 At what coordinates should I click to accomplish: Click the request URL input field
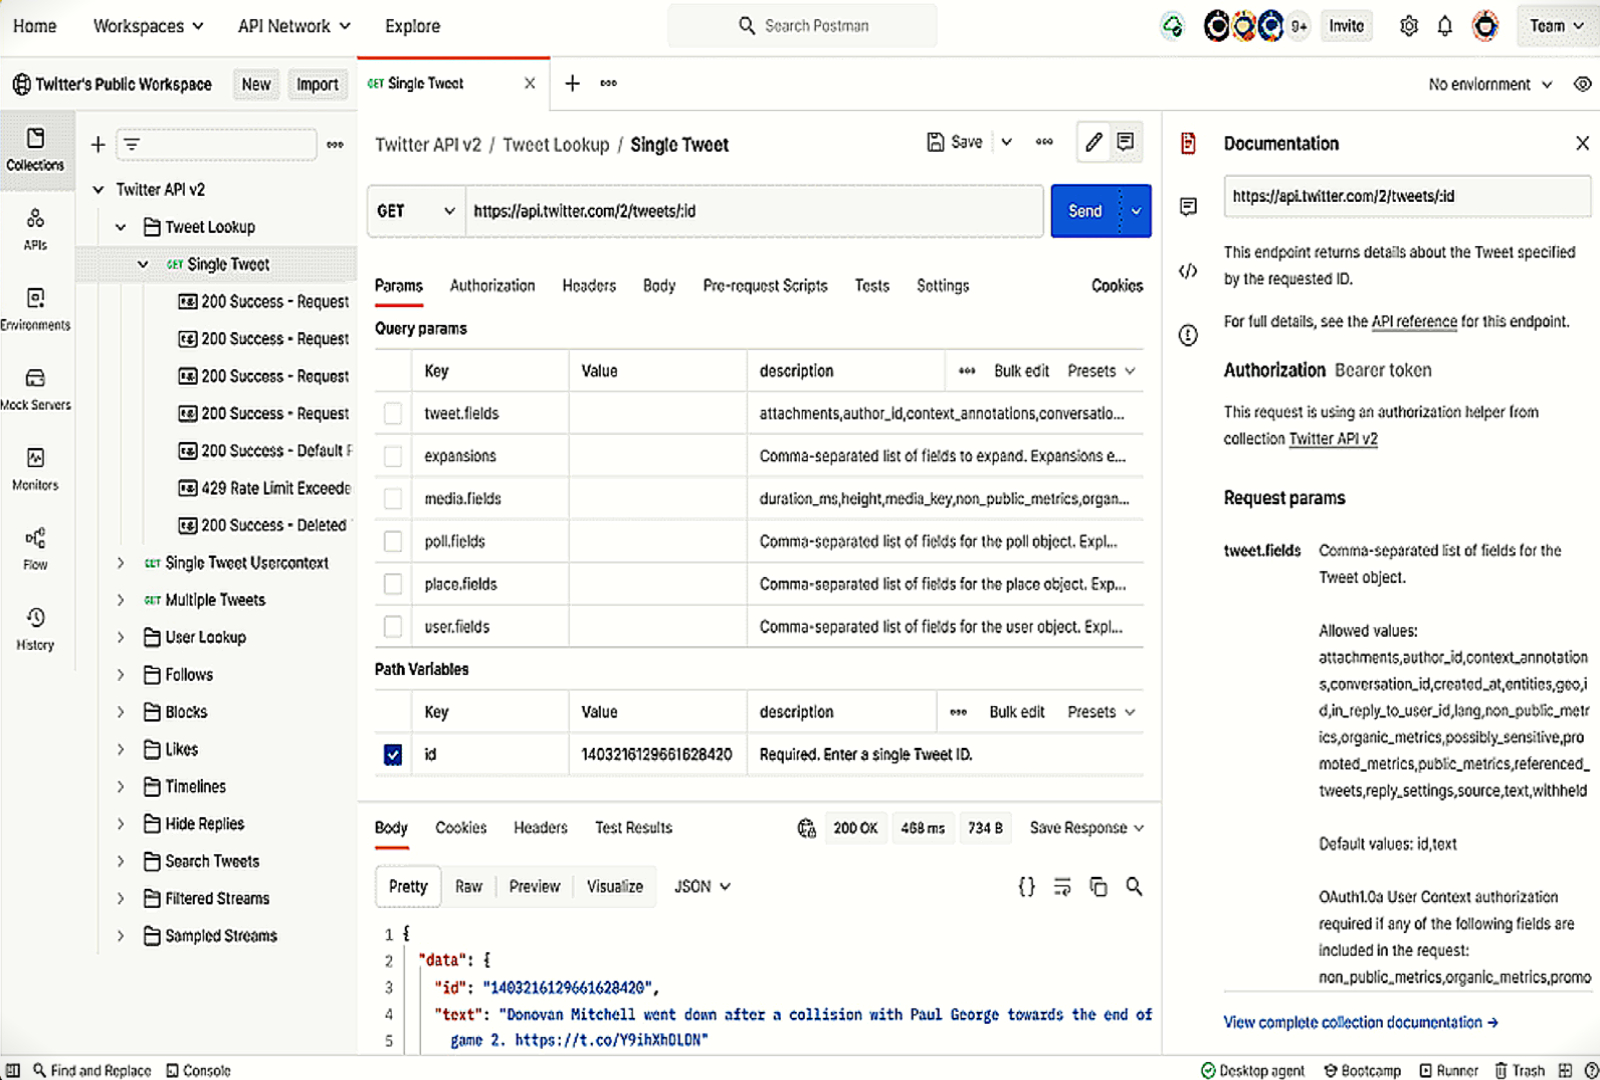(755, 211)
